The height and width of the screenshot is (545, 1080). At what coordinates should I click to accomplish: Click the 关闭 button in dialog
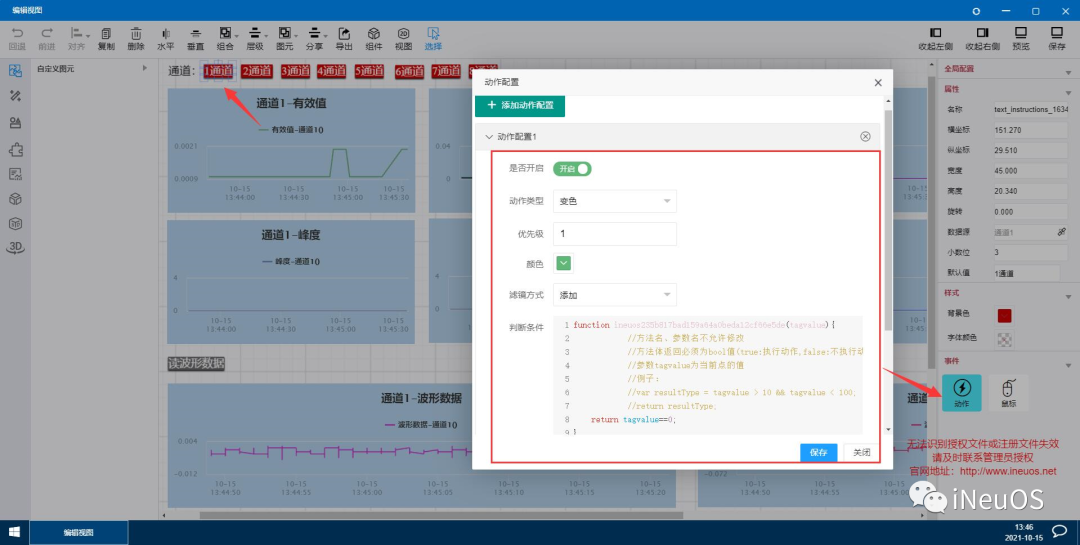coord(862,453)
